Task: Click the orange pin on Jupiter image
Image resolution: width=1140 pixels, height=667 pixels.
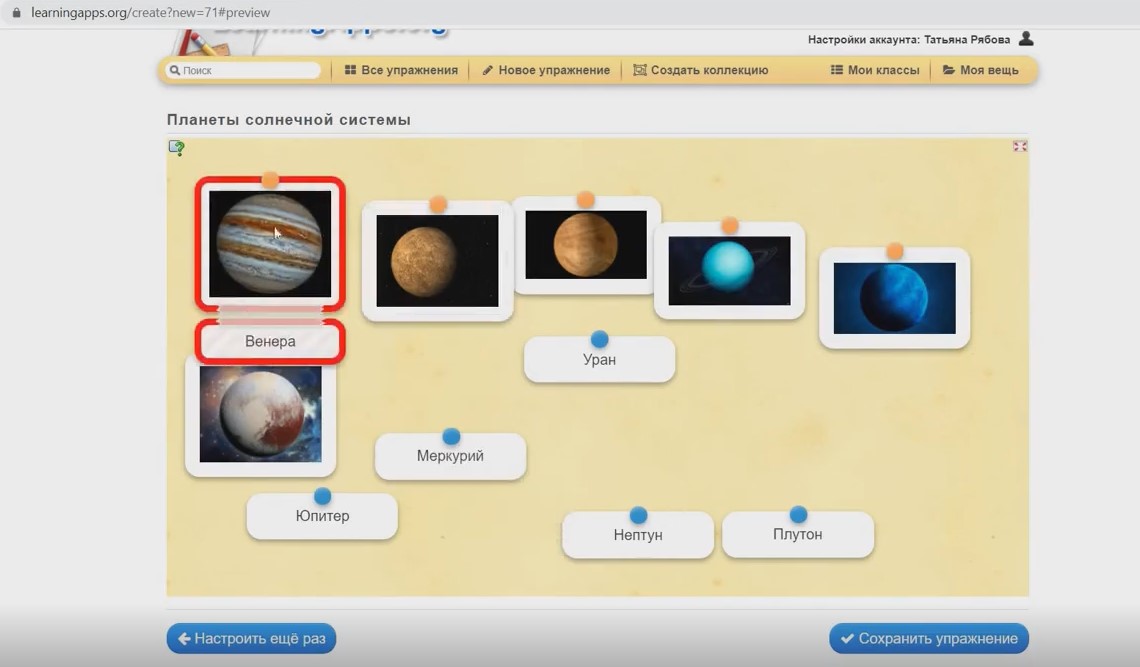Action: coord(270,180)
